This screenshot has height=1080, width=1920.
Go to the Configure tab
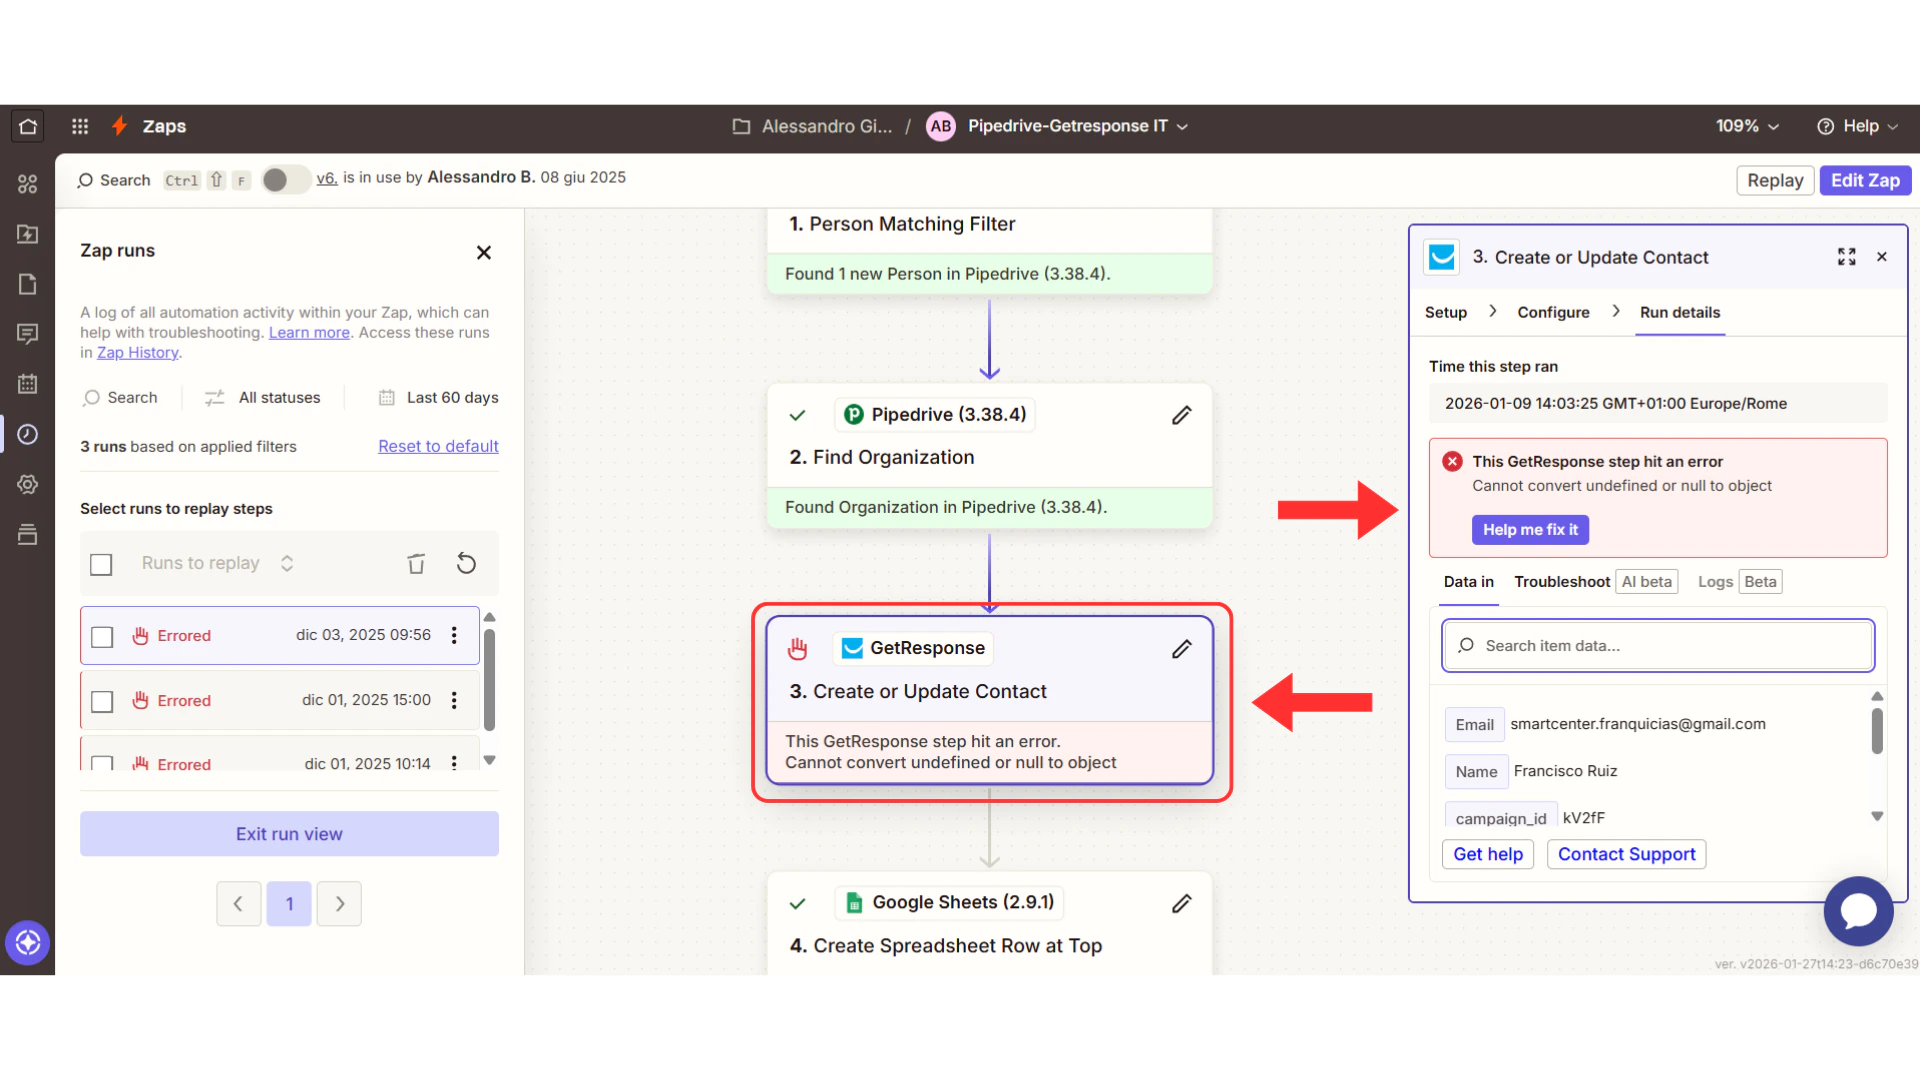[1553, 312]
